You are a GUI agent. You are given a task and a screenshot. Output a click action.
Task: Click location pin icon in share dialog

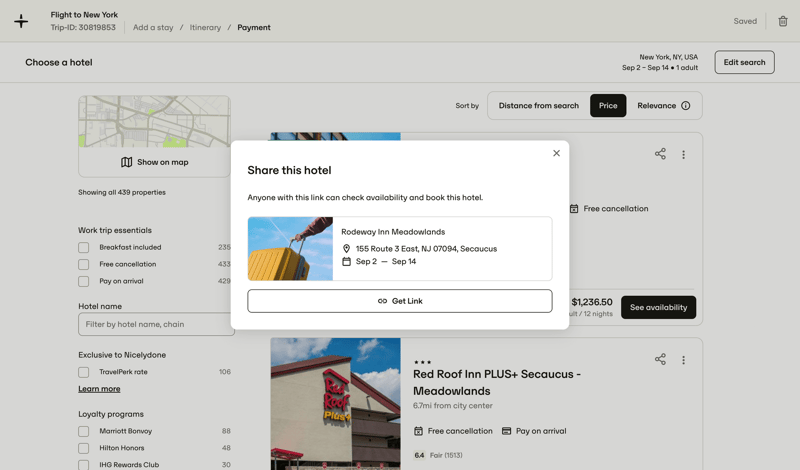pos(346,249)
